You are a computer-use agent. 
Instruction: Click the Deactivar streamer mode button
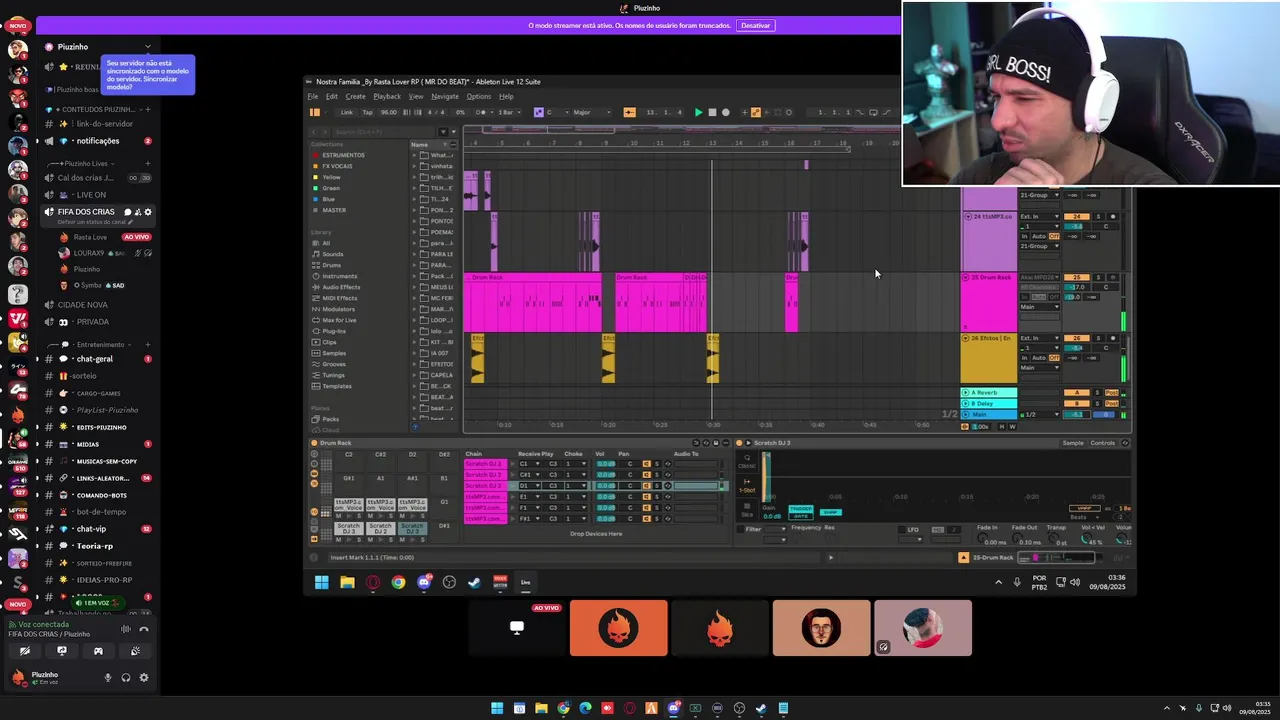[x=756, y=25]
